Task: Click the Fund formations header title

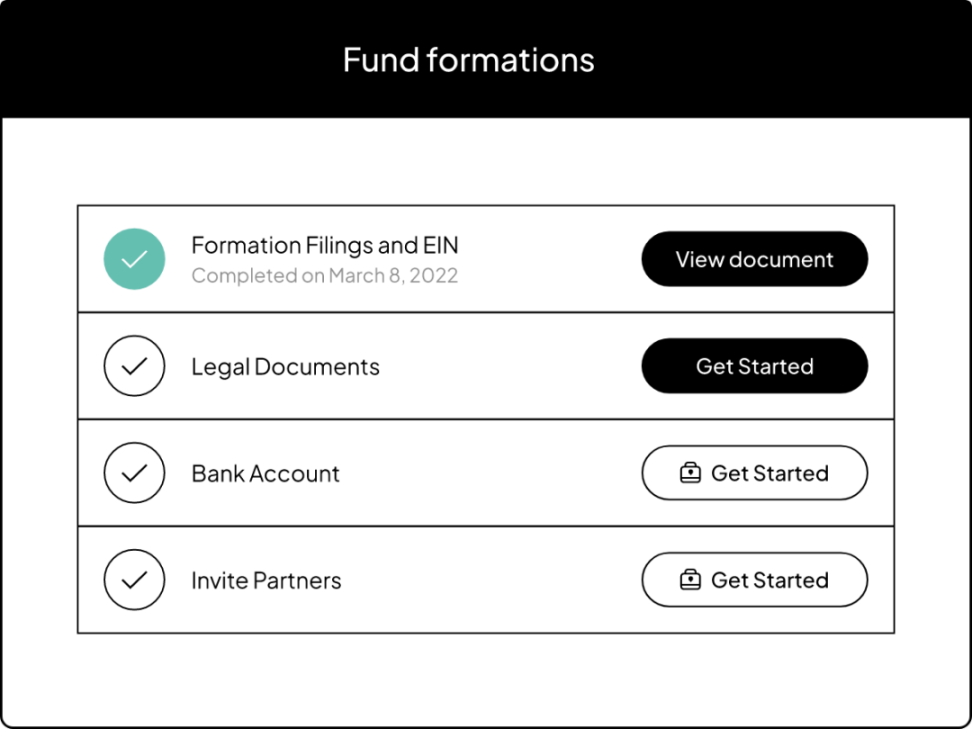Action: (x=468, y=60)
